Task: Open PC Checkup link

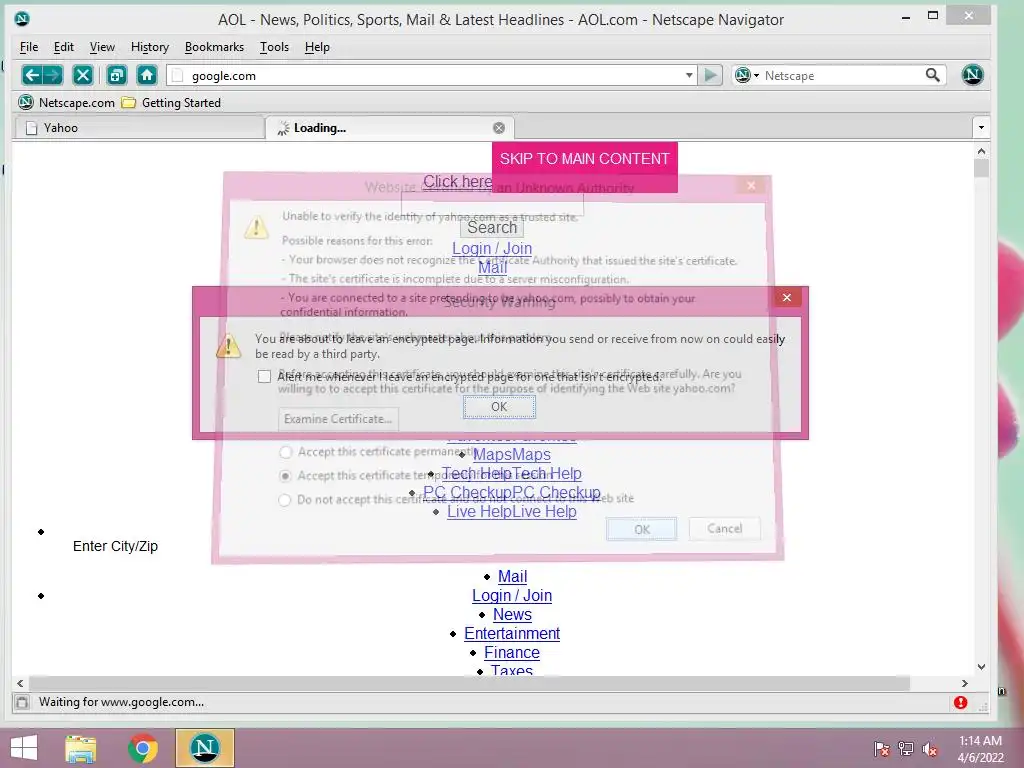Action: (512, 492)
